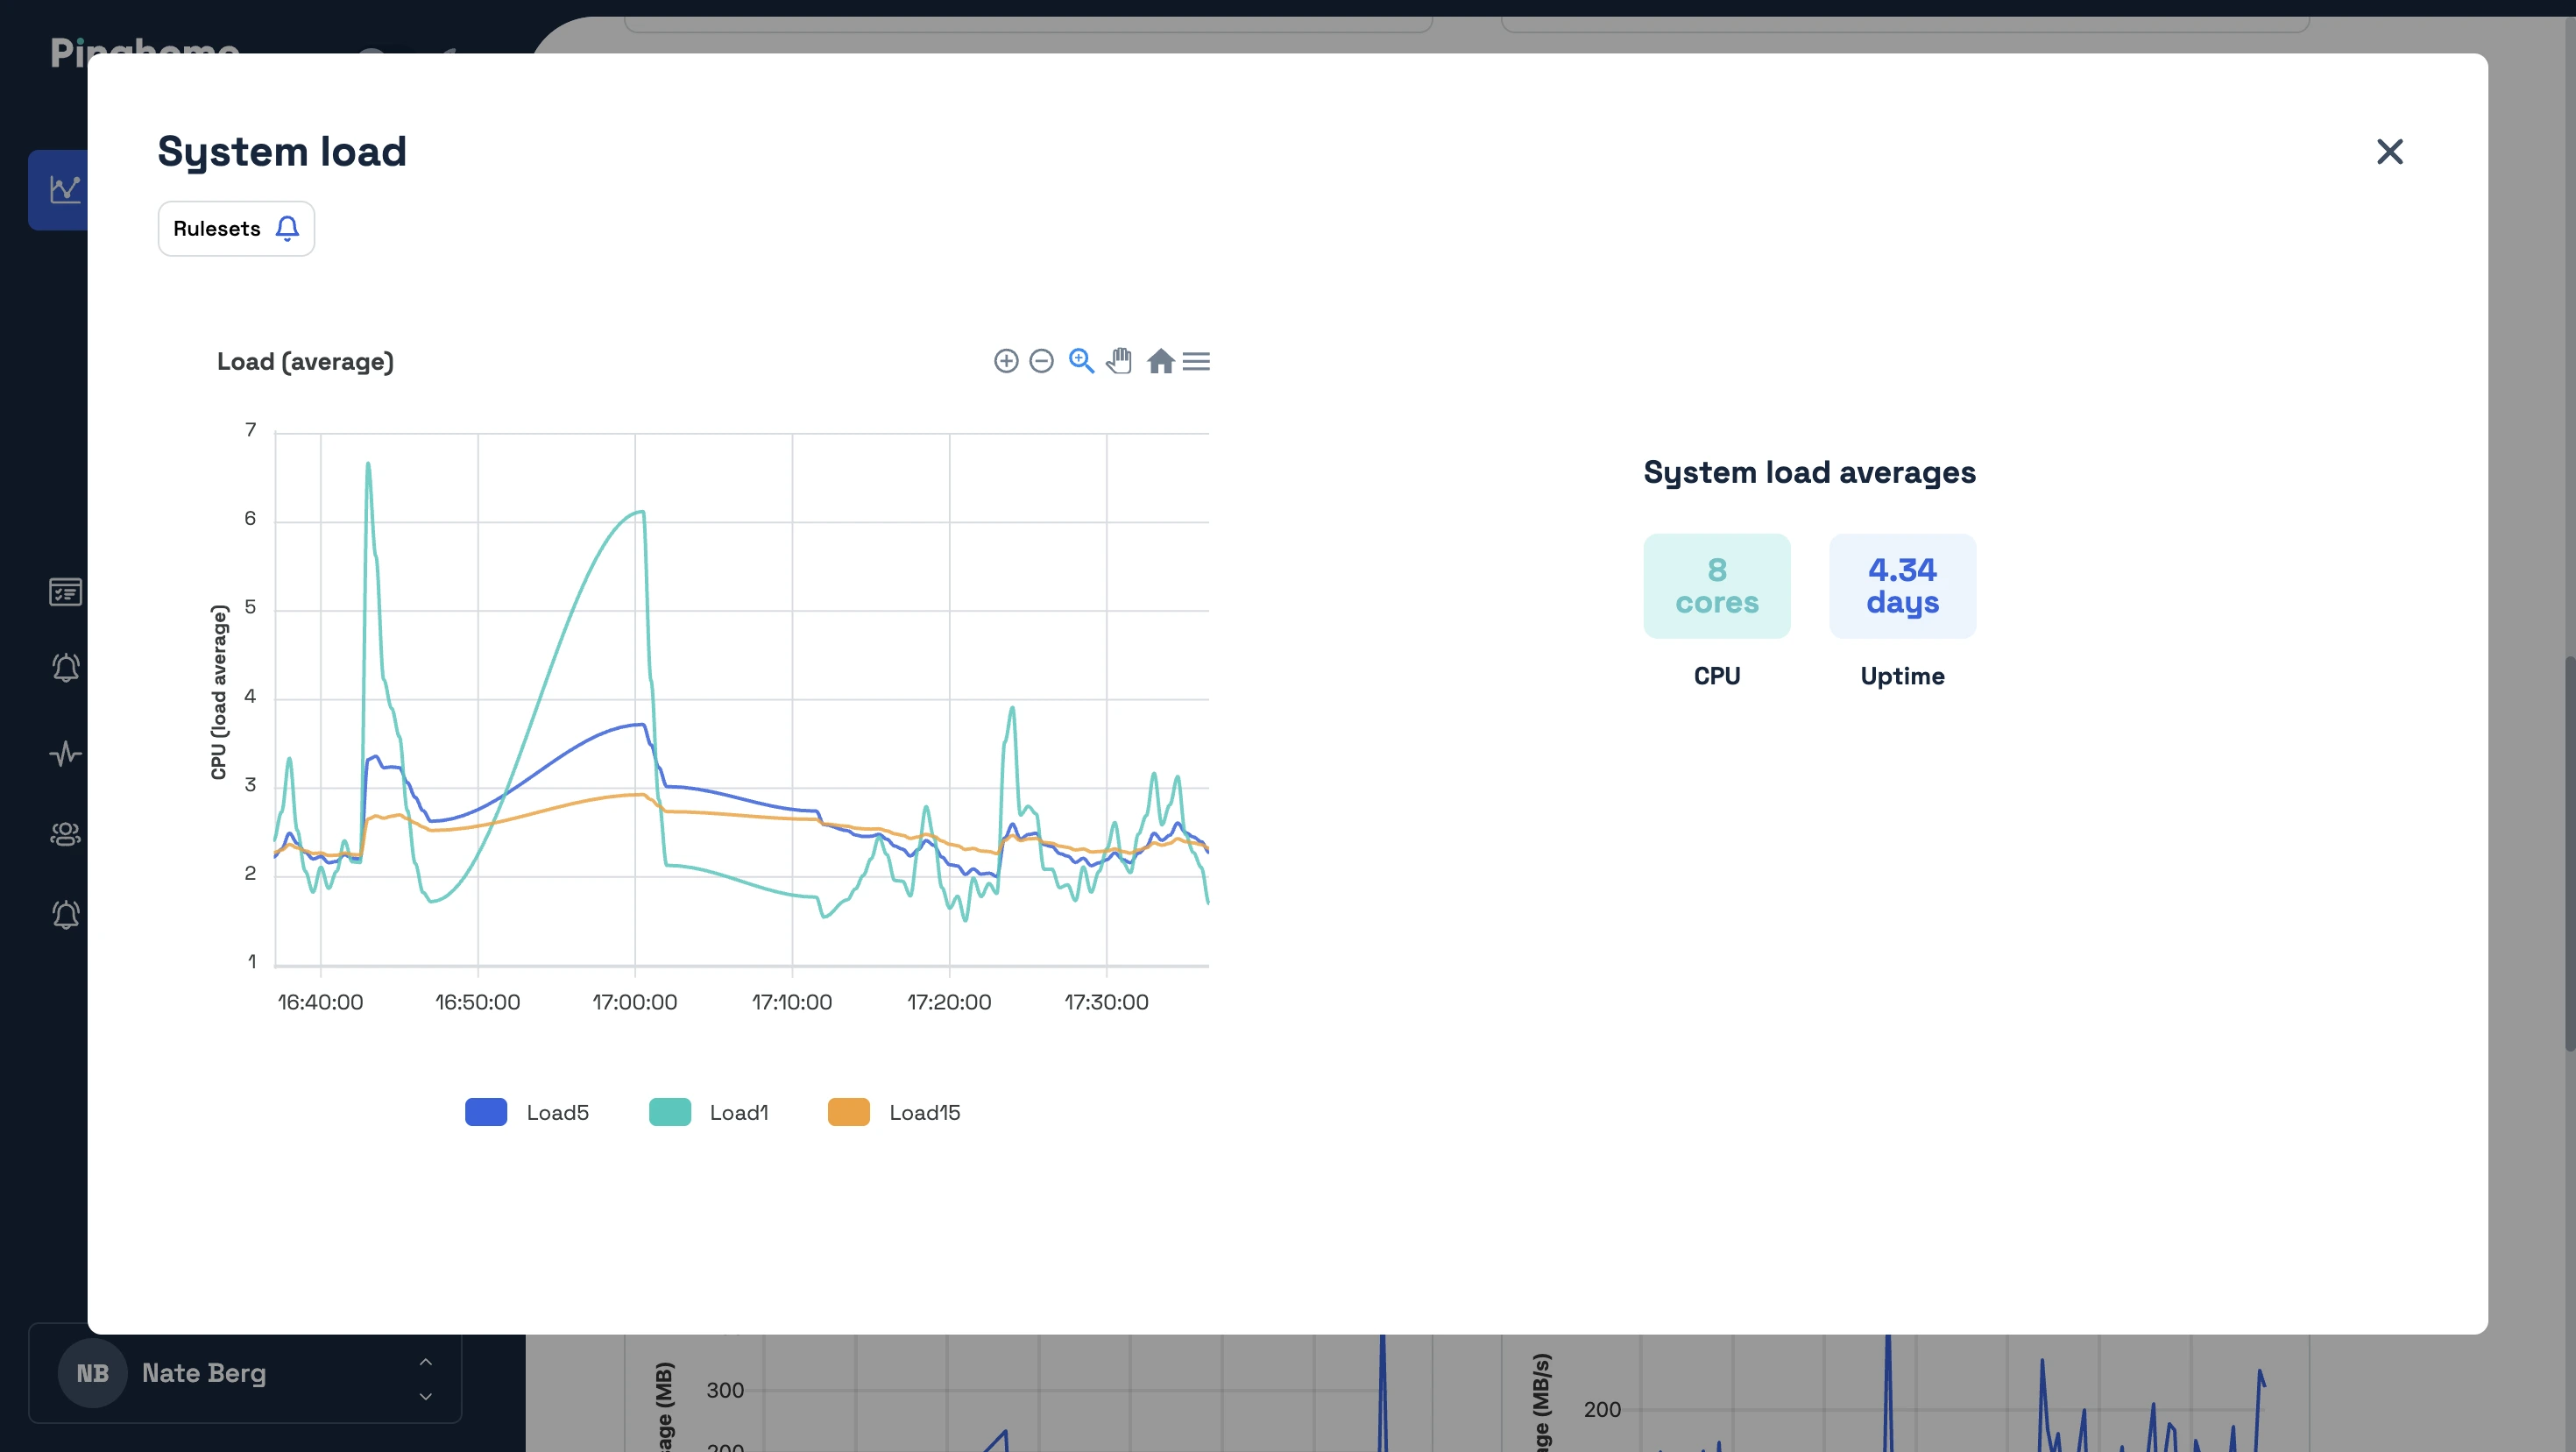Open the team members icon in sidebar
Viewport: 2576px width, 1452px height.
65,835
